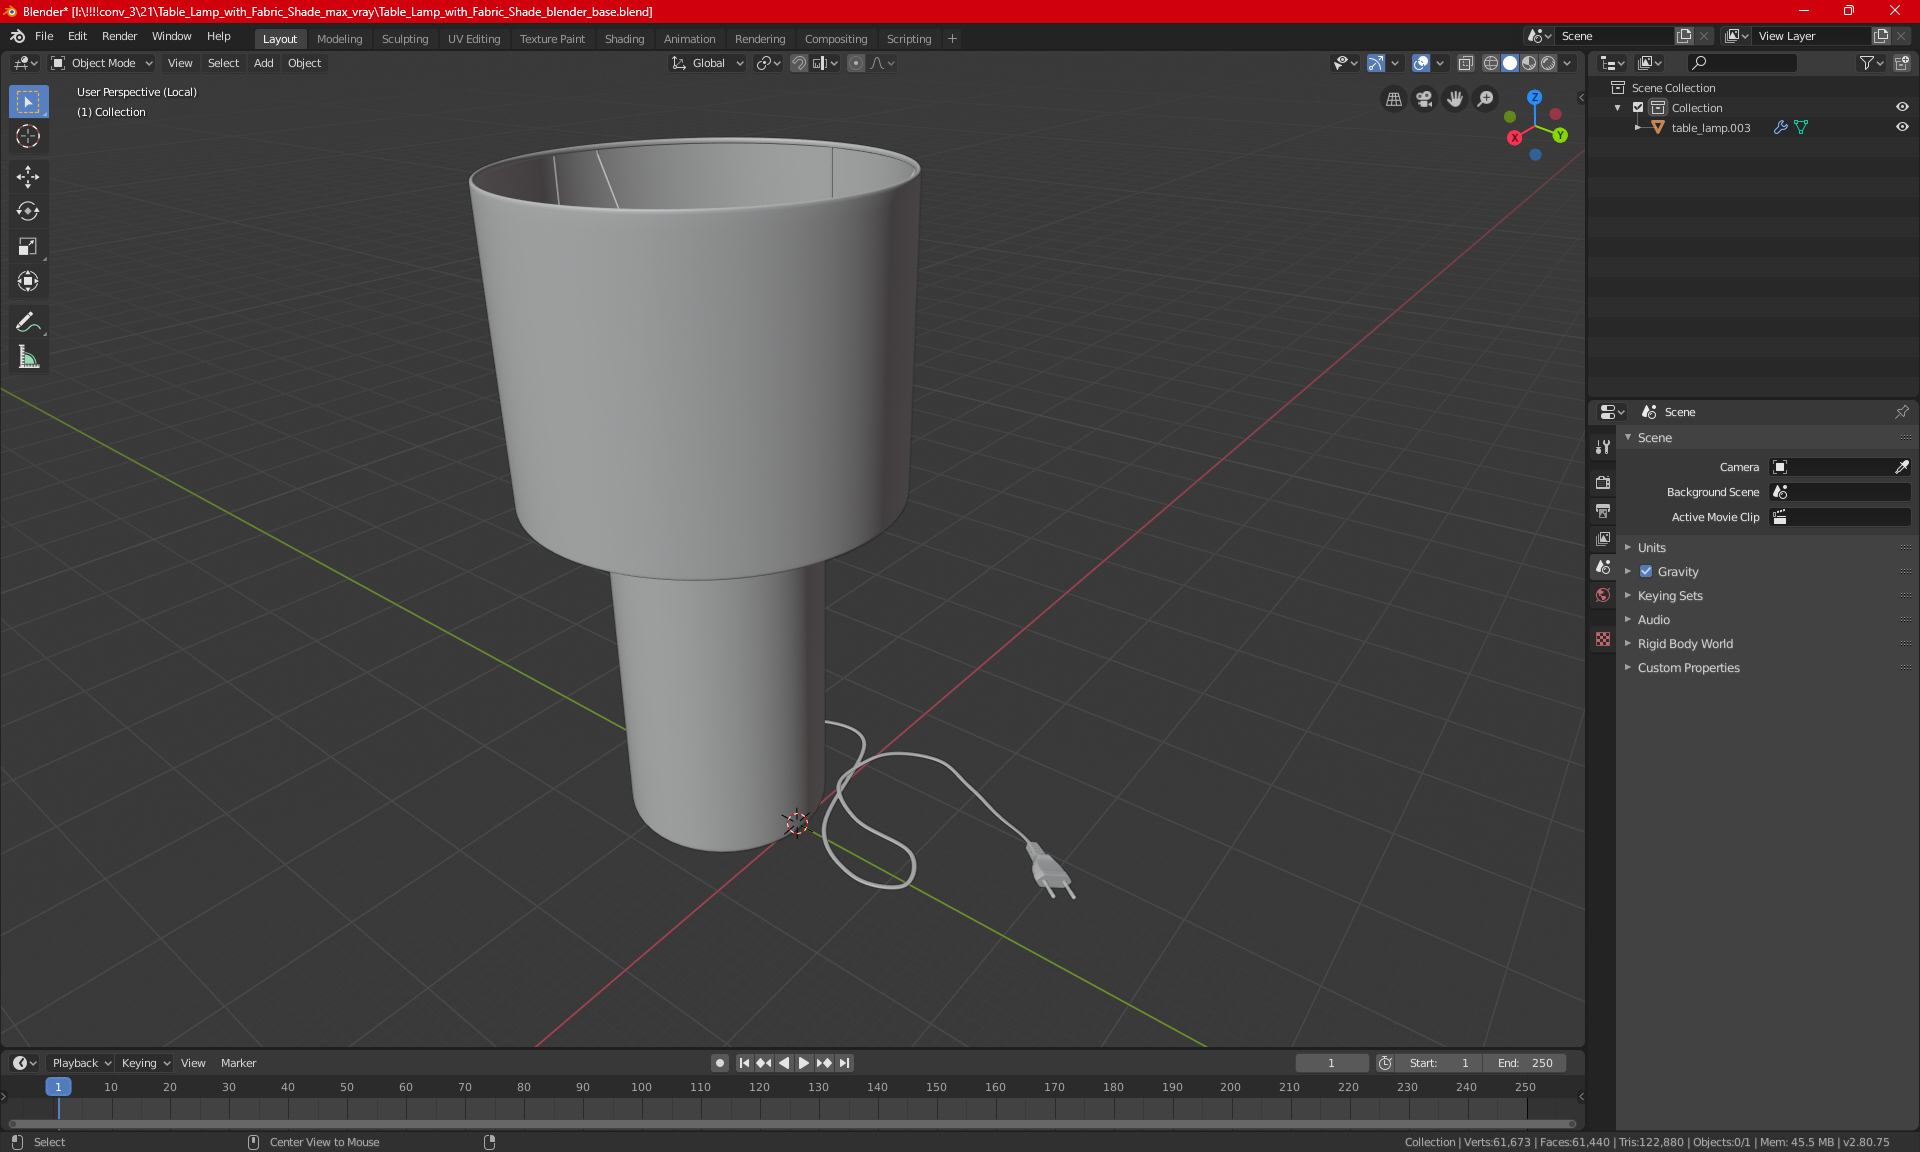The height and width of the screenshot is (1152, 1920).
Task: Click the outliner search field
Action: [x=1741, y=63]
